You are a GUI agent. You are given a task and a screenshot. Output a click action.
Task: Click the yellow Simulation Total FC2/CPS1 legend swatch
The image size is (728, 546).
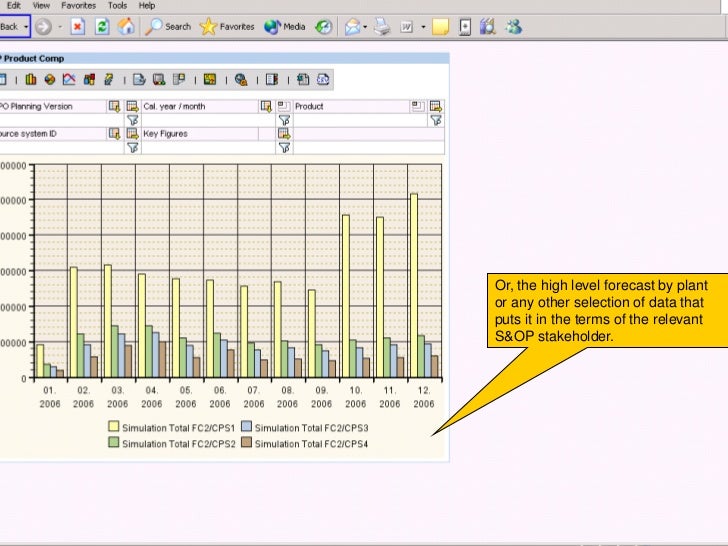click(113, 426)
